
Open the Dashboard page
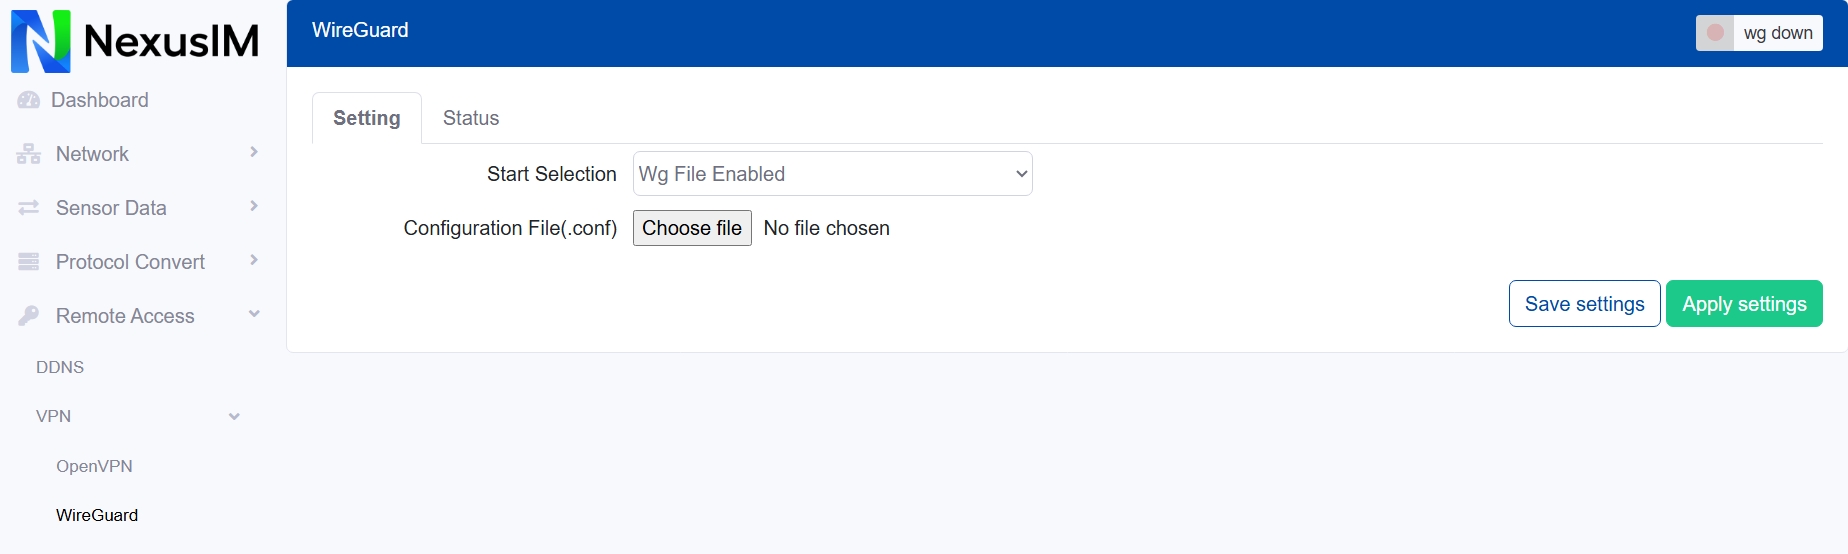pos(100,100)
